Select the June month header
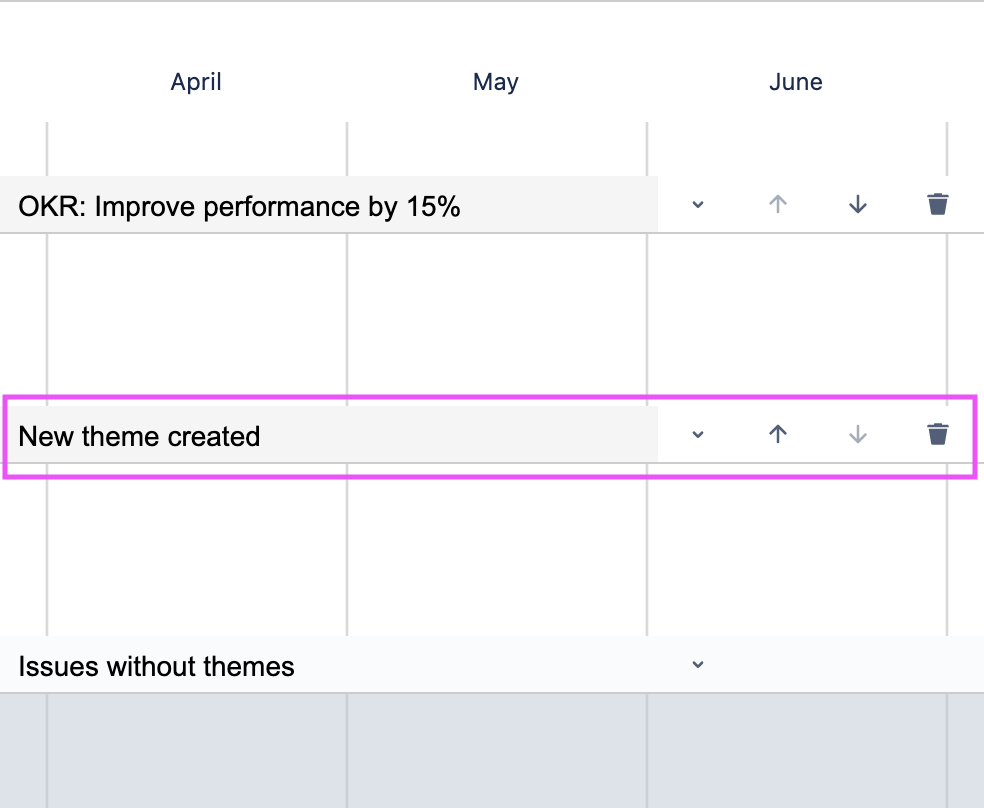Screen dimensions: 984x808 (796, 82)
